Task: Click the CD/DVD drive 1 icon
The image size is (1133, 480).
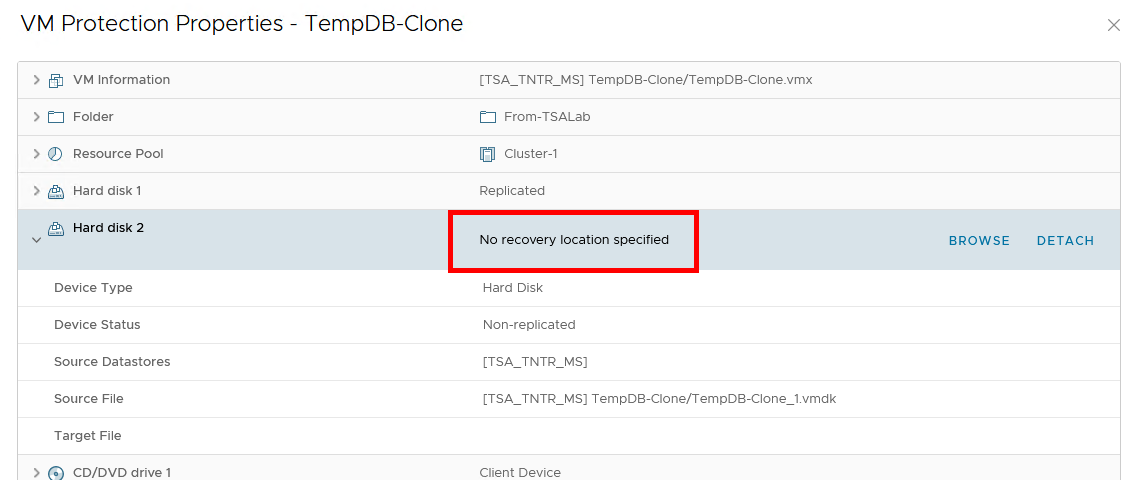Action: point(56,472)
